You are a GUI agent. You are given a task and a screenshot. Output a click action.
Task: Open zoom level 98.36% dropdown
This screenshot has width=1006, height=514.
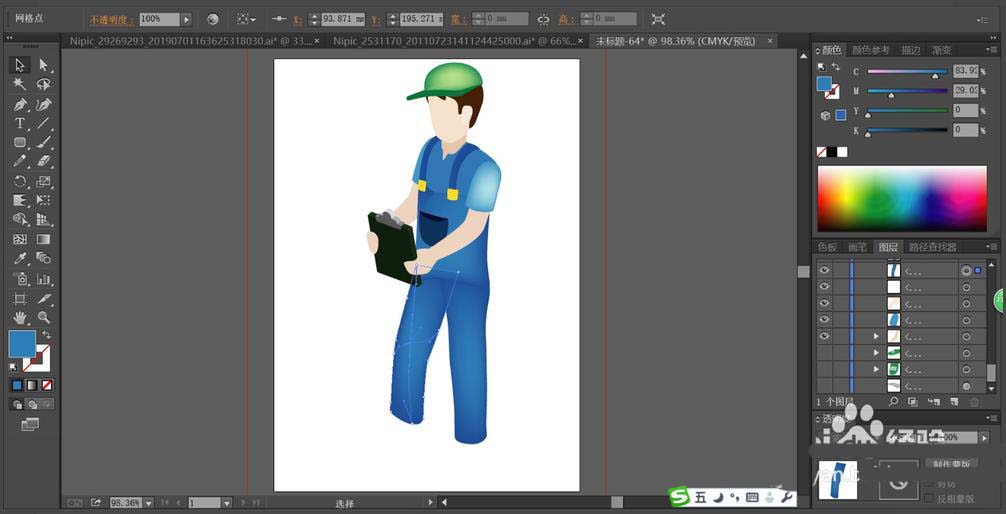[x=149, y=502]
